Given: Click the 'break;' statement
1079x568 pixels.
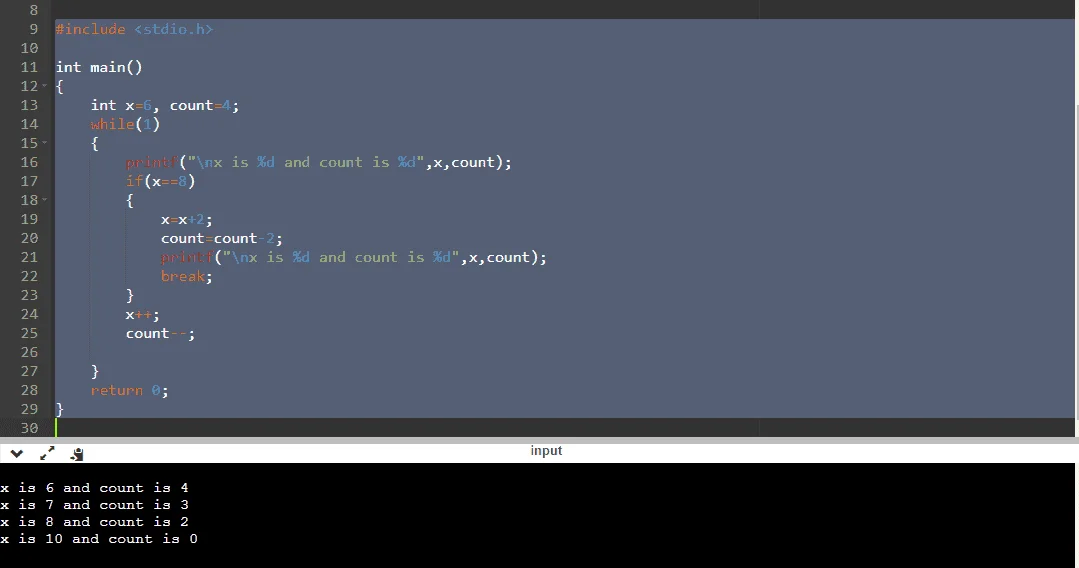Looking at the screenshot, I should tap(186, 276).
